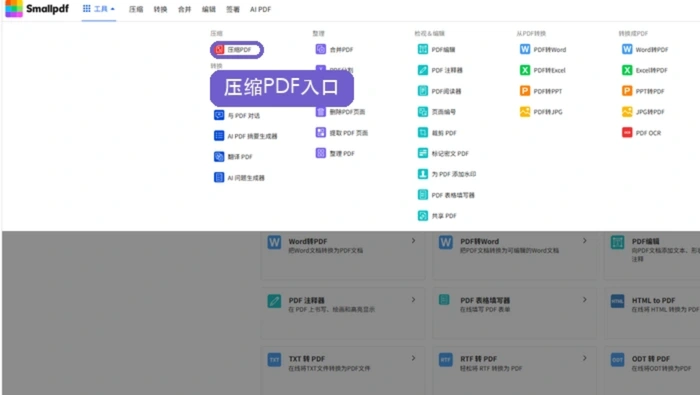
Task: Open the PDF编辑 card in the page below the menu
Action: 652,255
